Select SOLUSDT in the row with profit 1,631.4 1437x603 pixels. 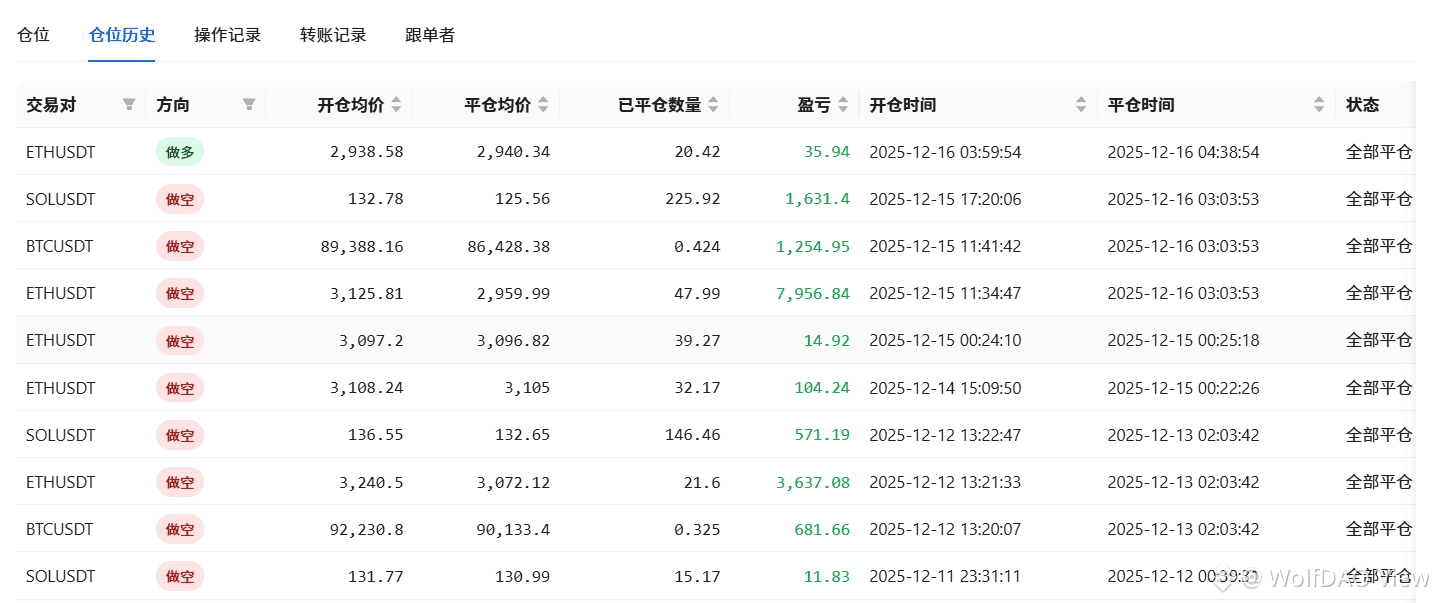pyautogui.click(x=61, y=199)
